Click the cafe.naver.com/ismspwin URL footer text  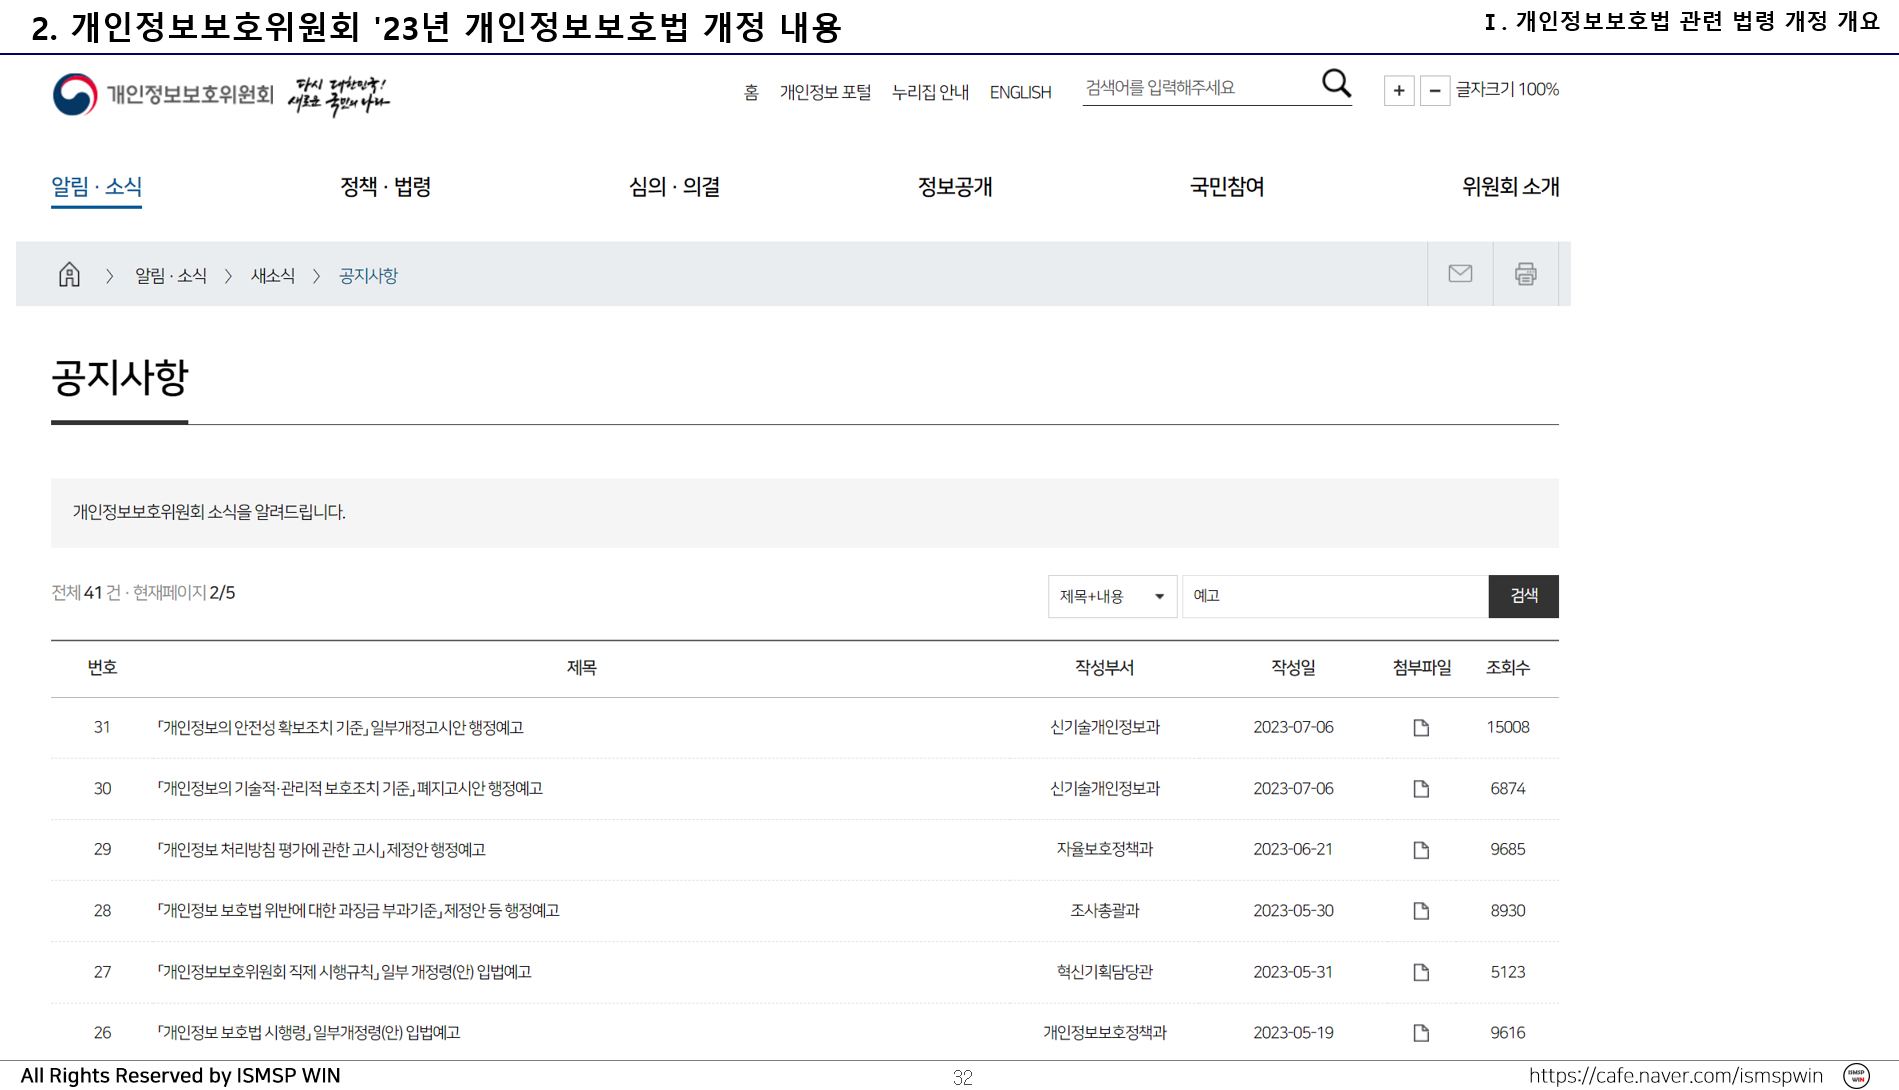coord(1676,1076)
